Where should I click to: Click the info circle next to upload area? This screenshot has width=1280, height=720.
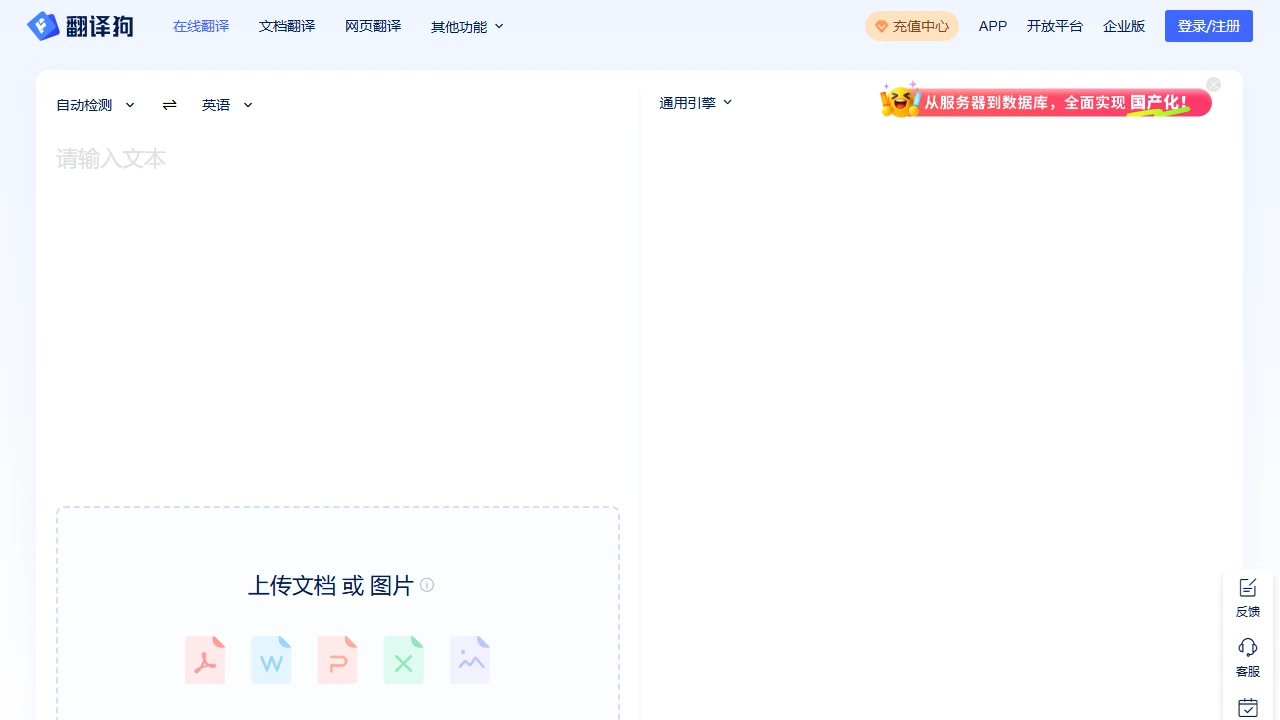click(426, 585)
